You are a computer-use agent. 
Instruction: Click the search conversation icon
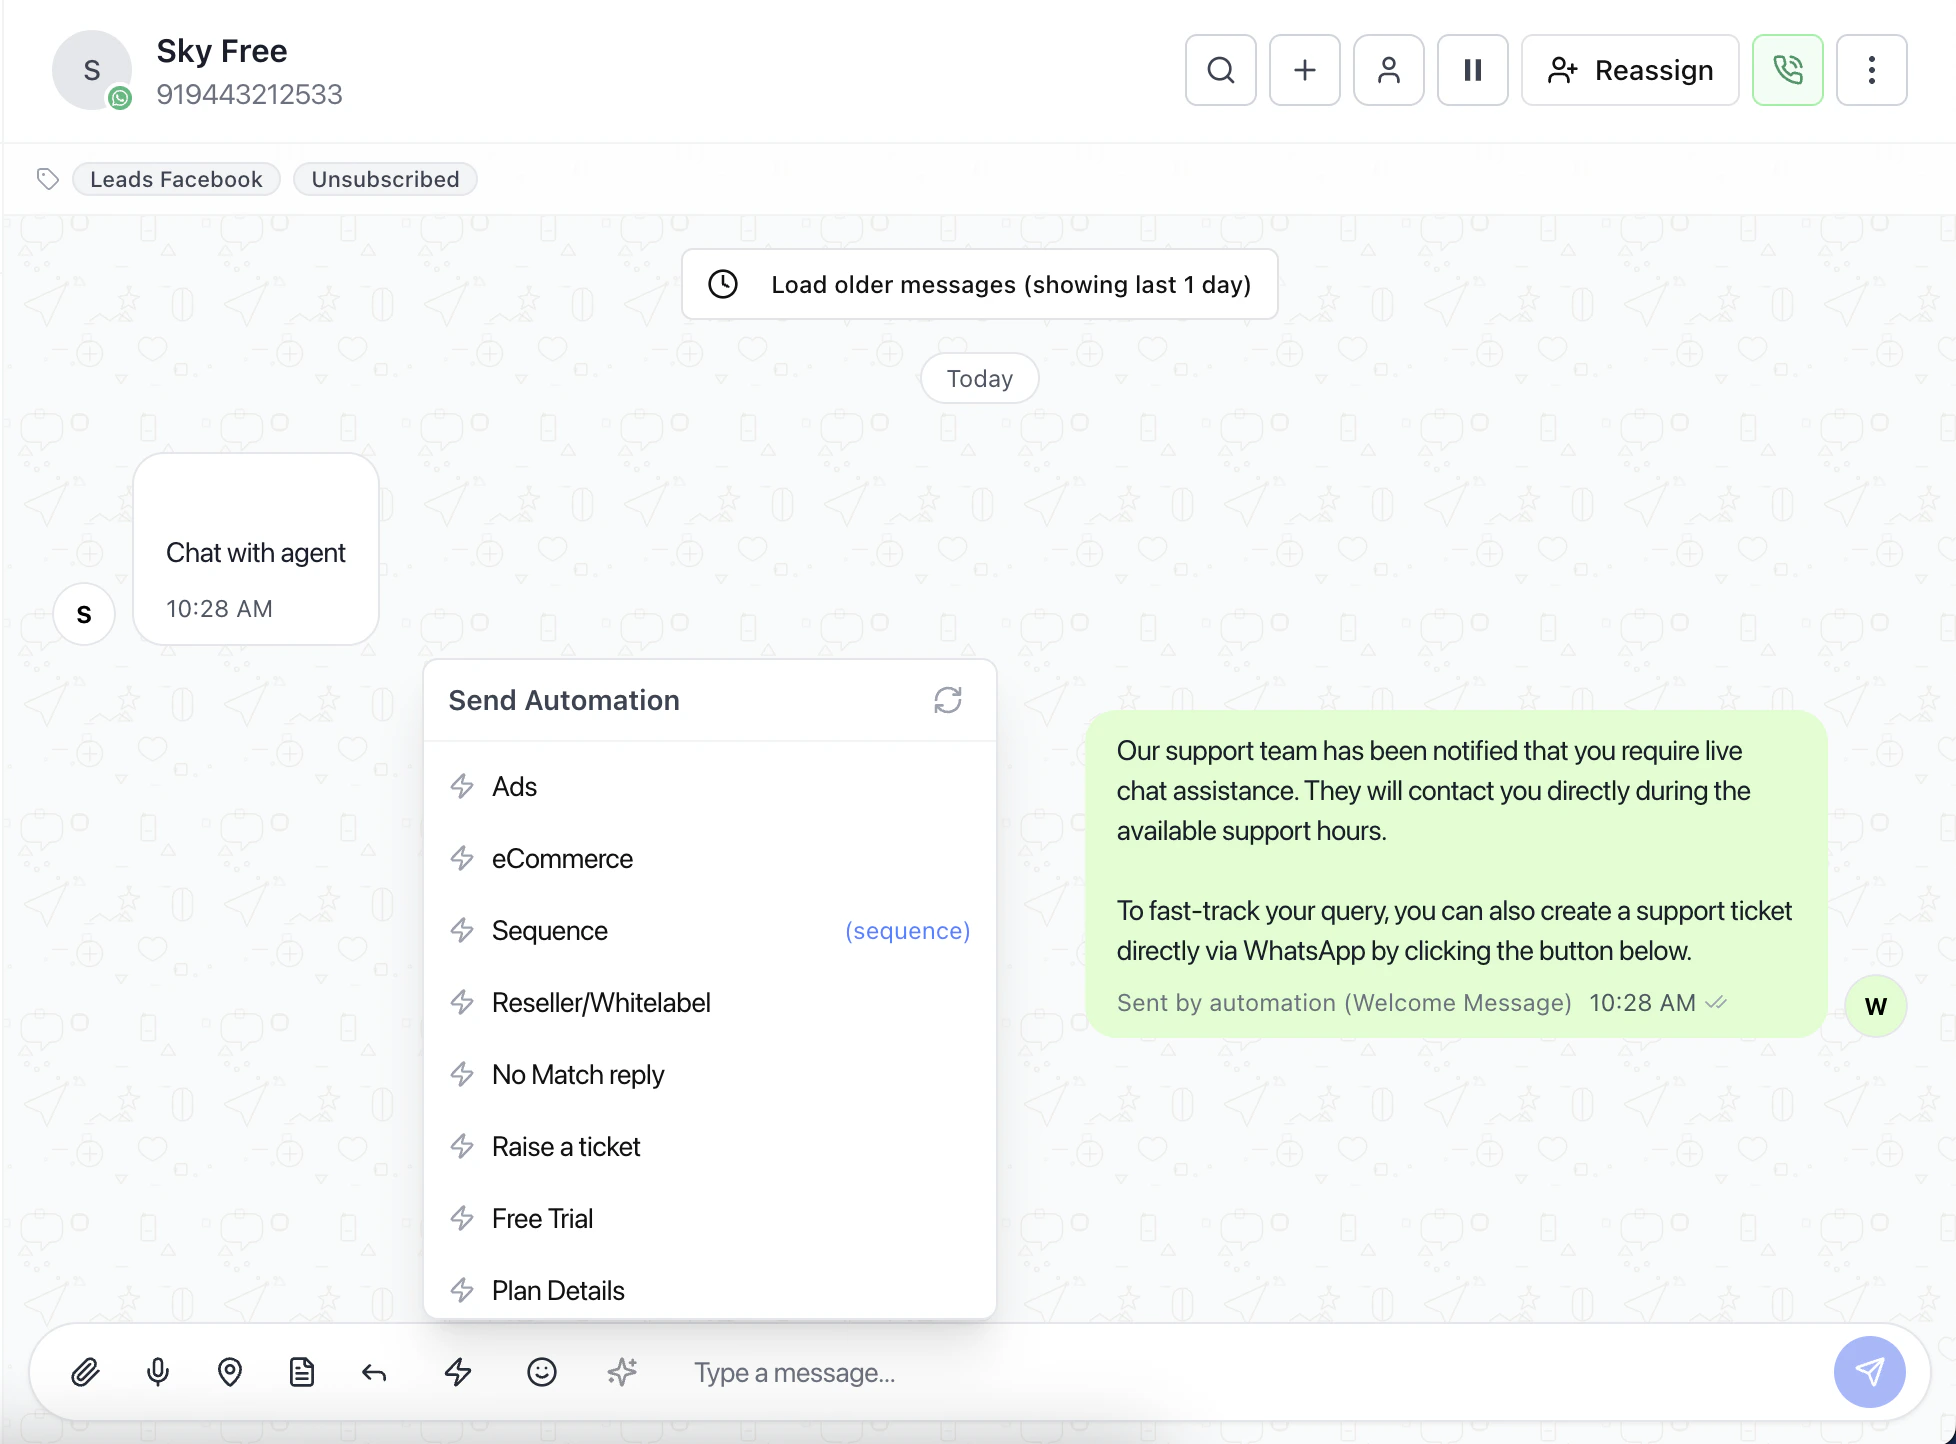[x=1220, y=70]
